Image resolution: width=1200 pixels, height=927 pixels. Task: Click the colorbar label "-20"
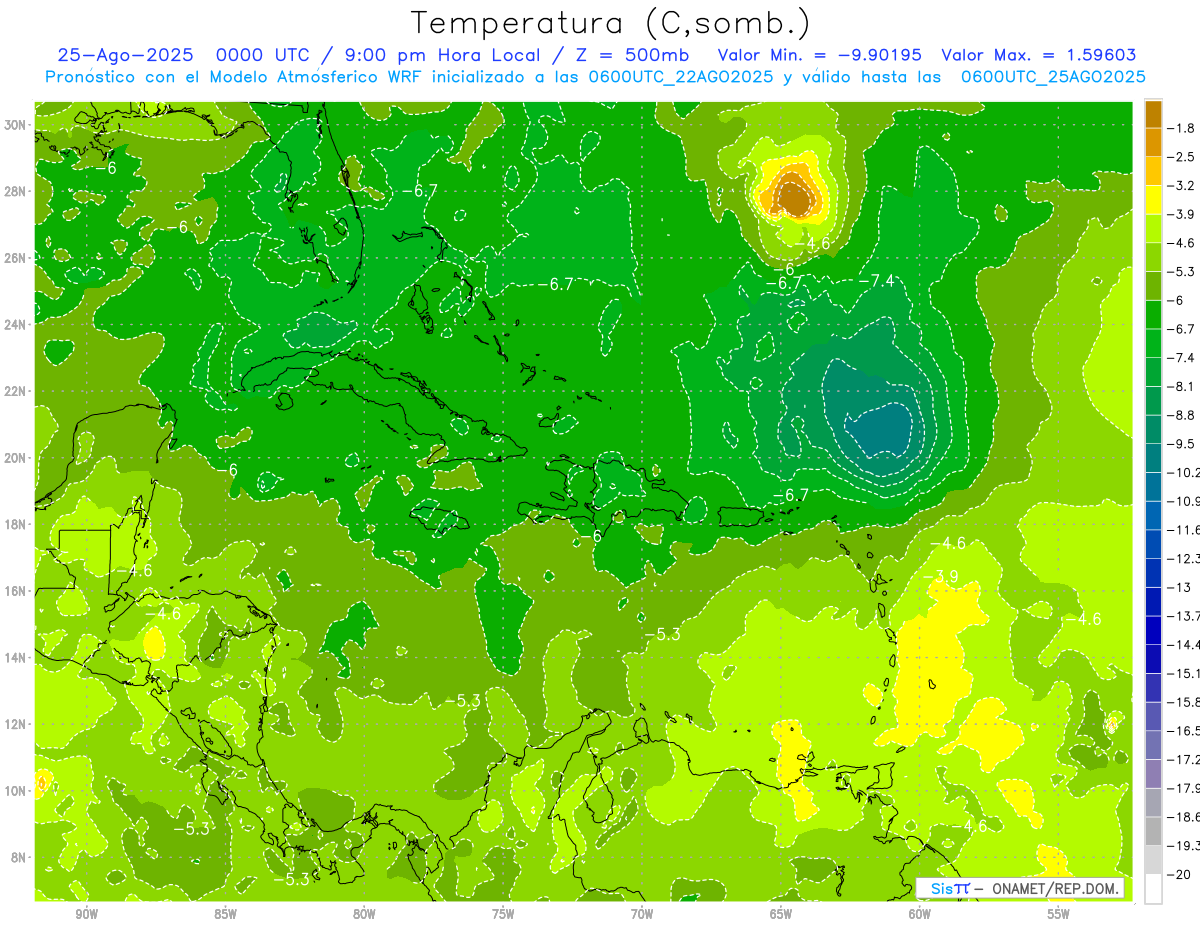pos(1181,874)
